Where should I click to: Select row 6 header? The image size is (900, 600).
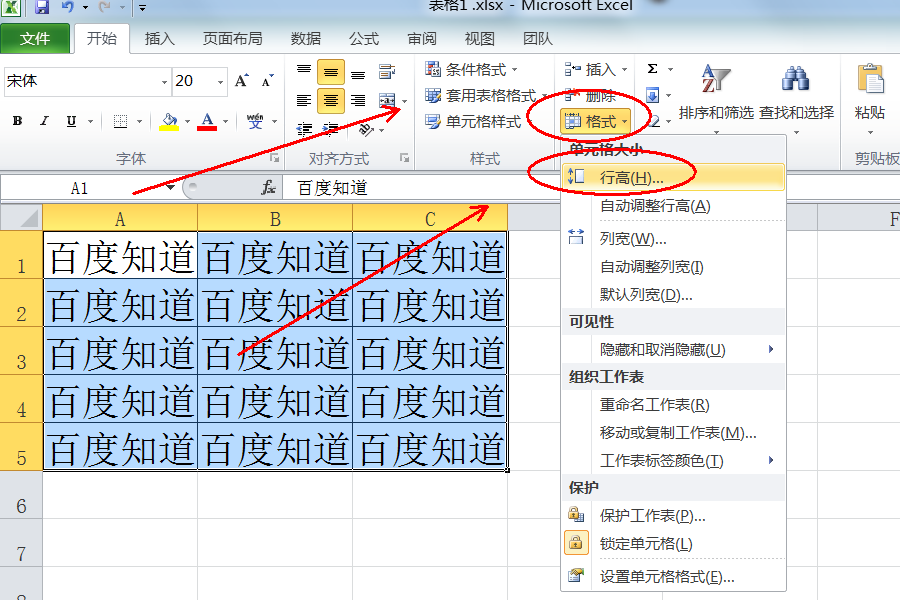tap(21, 496)
